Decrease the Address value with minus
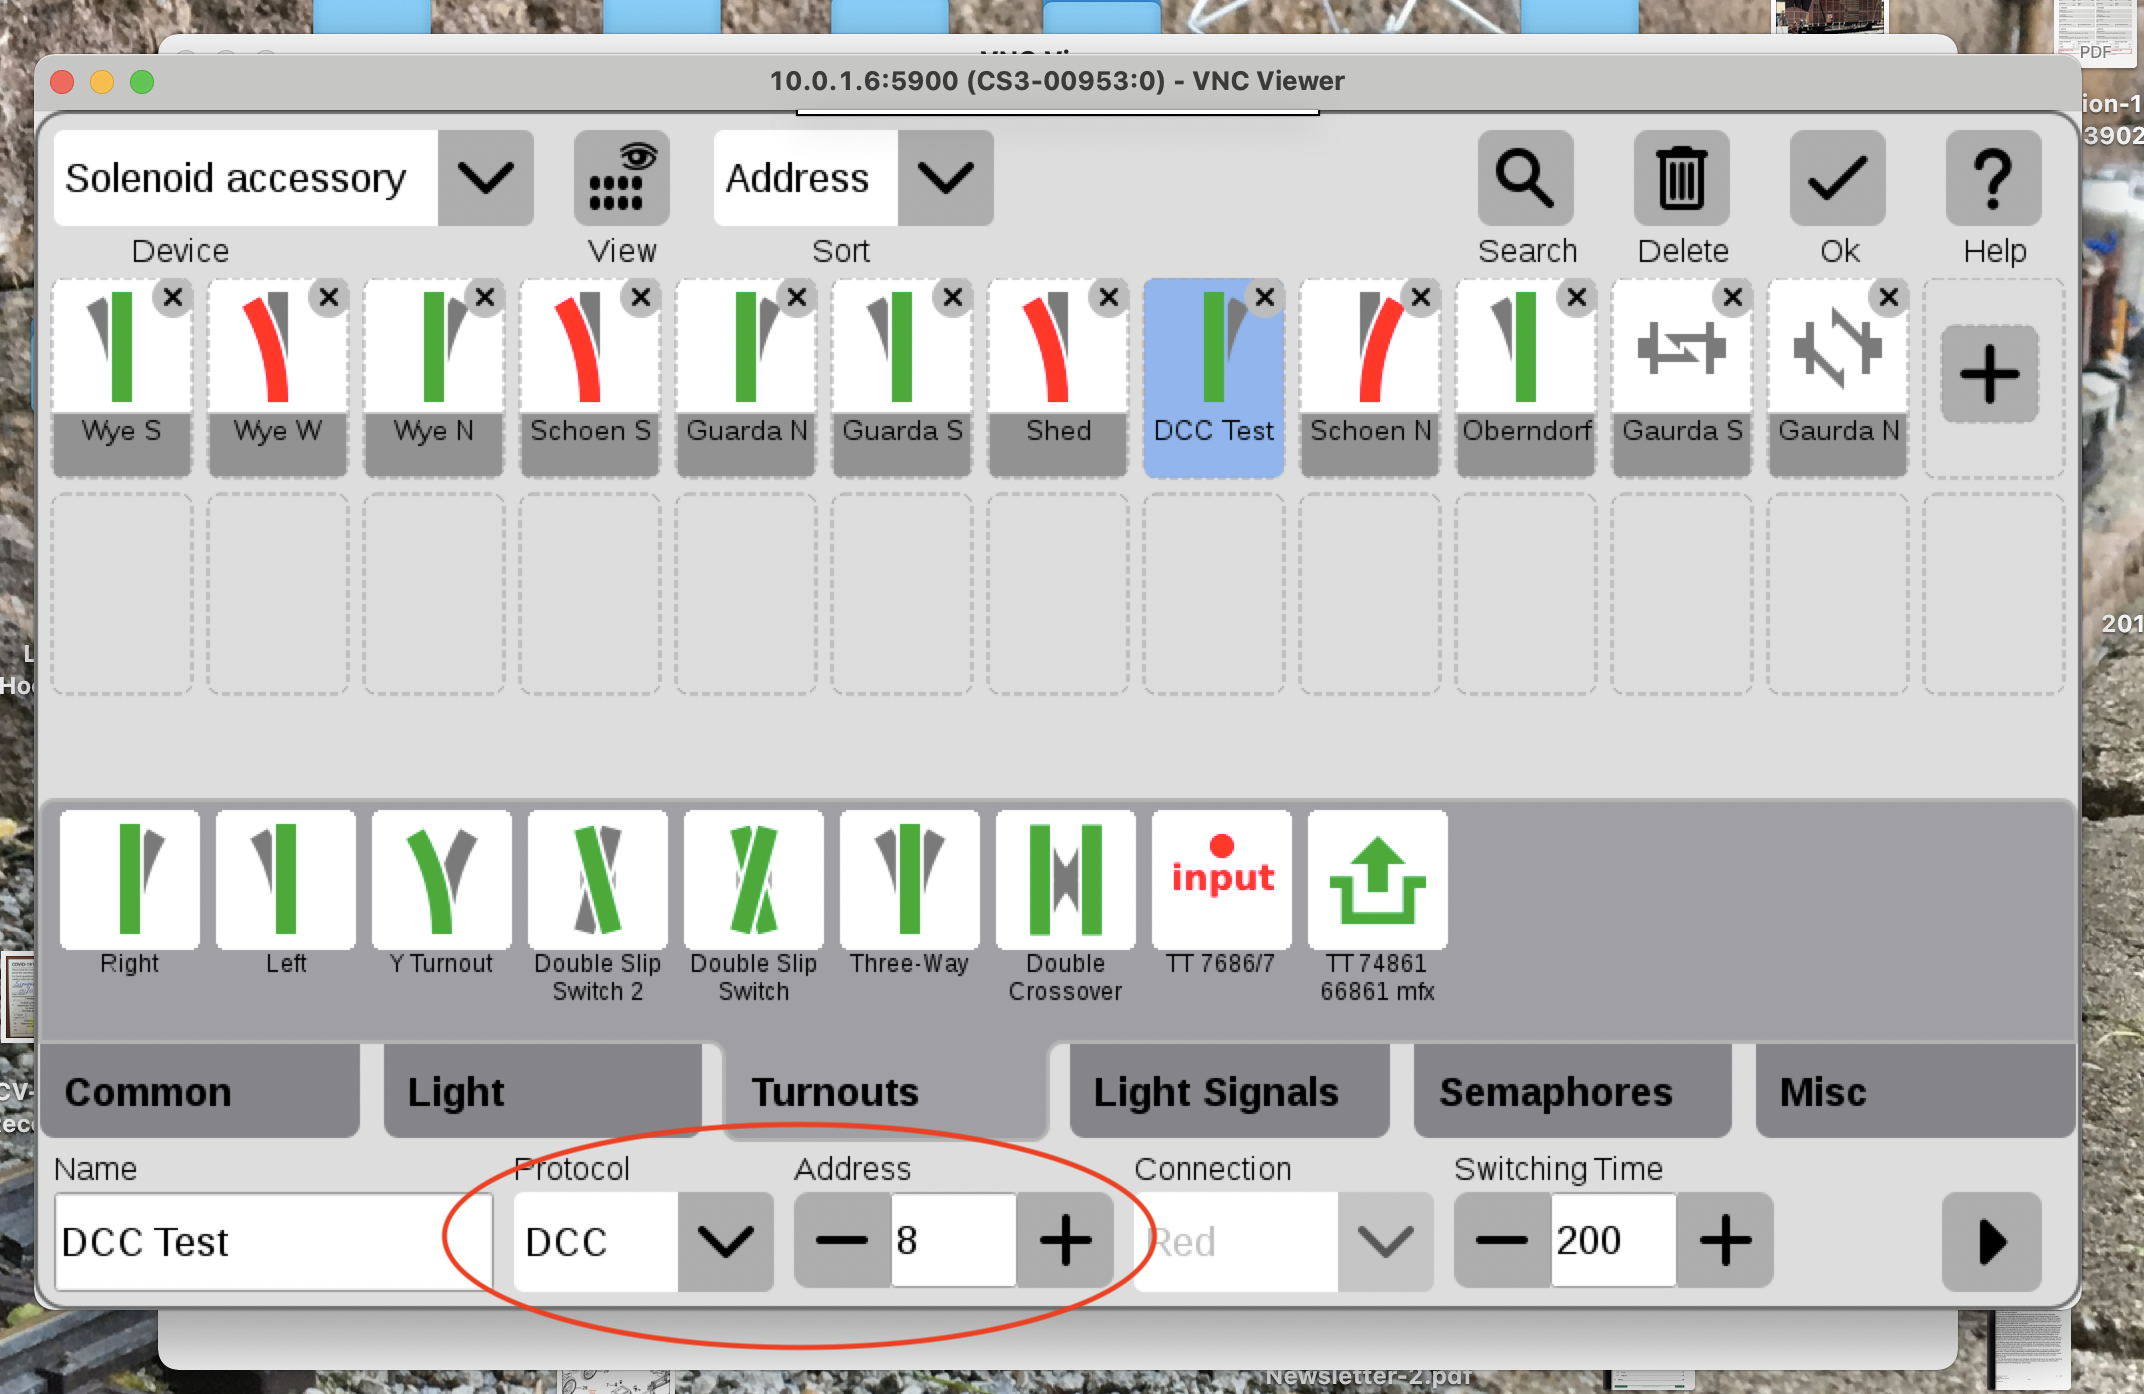2144x1394 pixels. (x=842, y=1241)
